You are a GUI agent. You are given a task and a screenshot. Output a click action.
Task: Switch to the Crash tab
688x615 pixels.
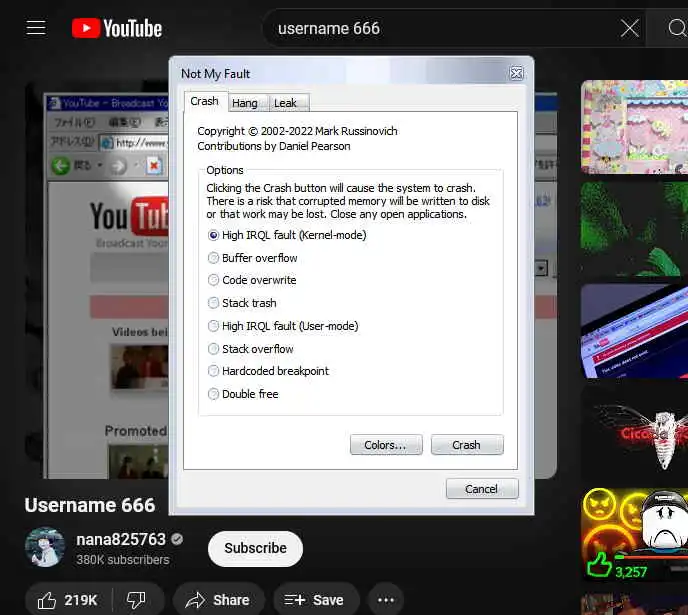pos(204,101)
